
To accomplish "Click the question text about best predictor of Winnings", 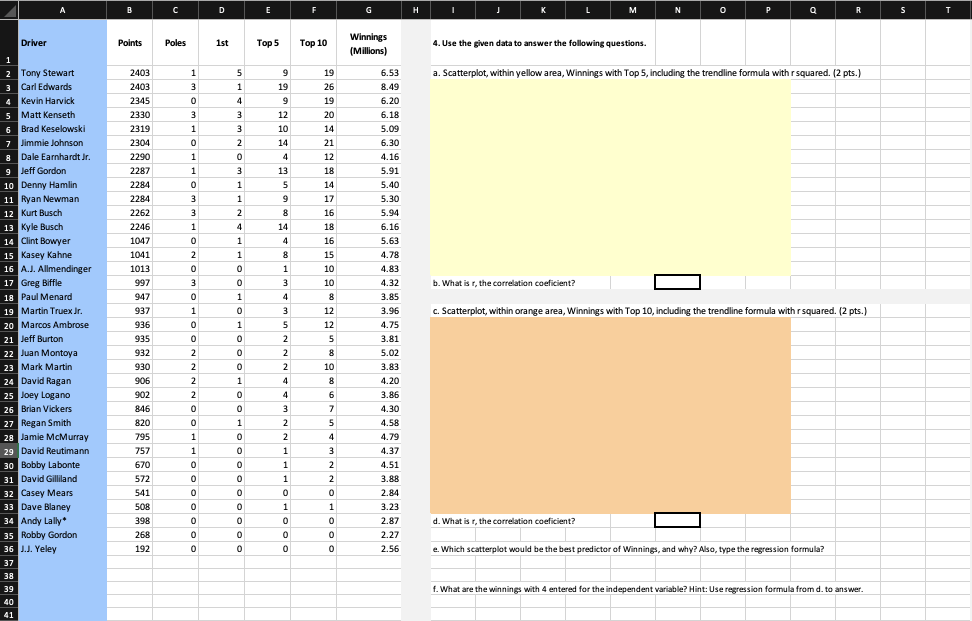I will point(600,548).
